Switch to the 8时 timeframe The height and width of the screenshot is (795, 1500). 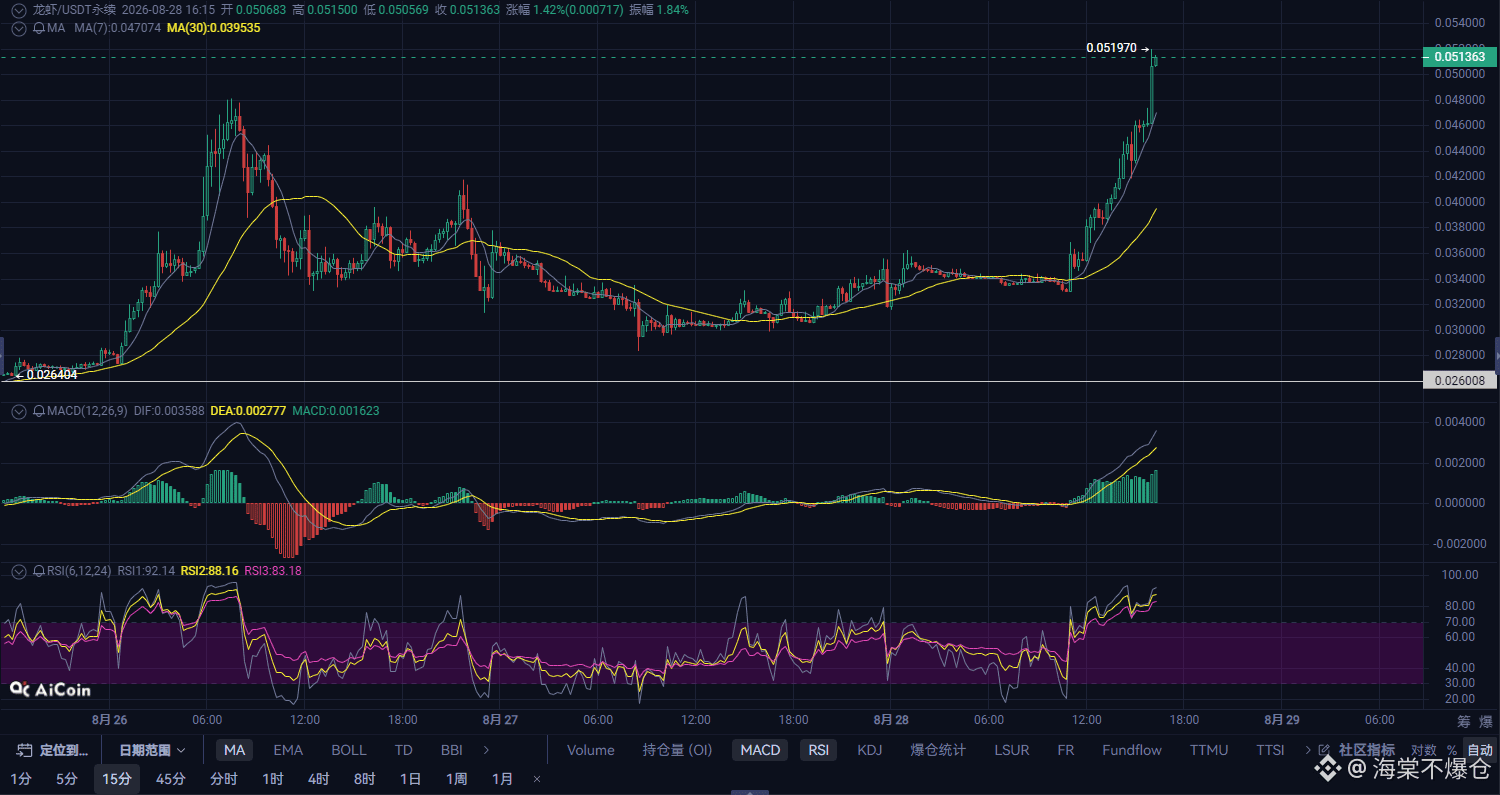pyautogui.click(x=364, y=780)
